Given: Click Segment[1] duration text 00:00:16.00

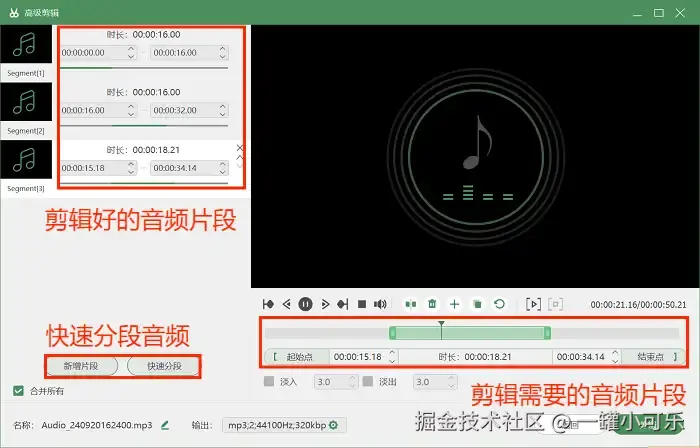Looking at the screenshot, I should [x=157, y=35].
